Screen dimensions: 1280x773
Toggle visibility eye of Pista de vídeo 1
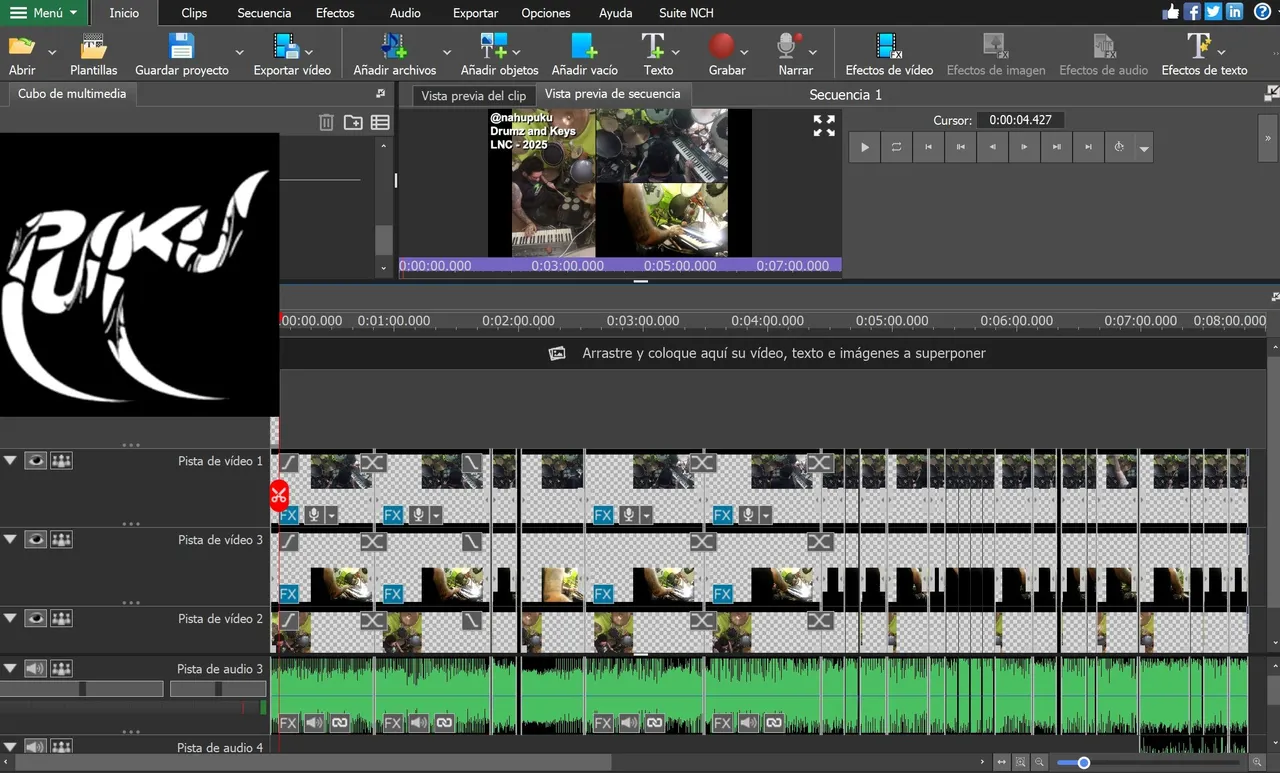pos(36,461)
